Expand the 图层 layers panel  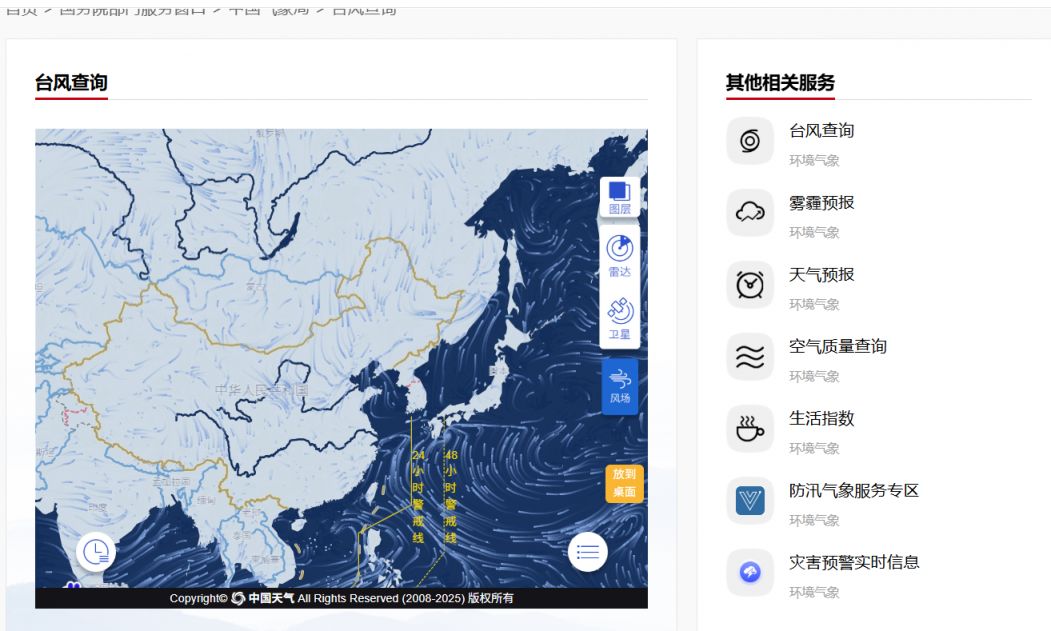pos(620,198)
